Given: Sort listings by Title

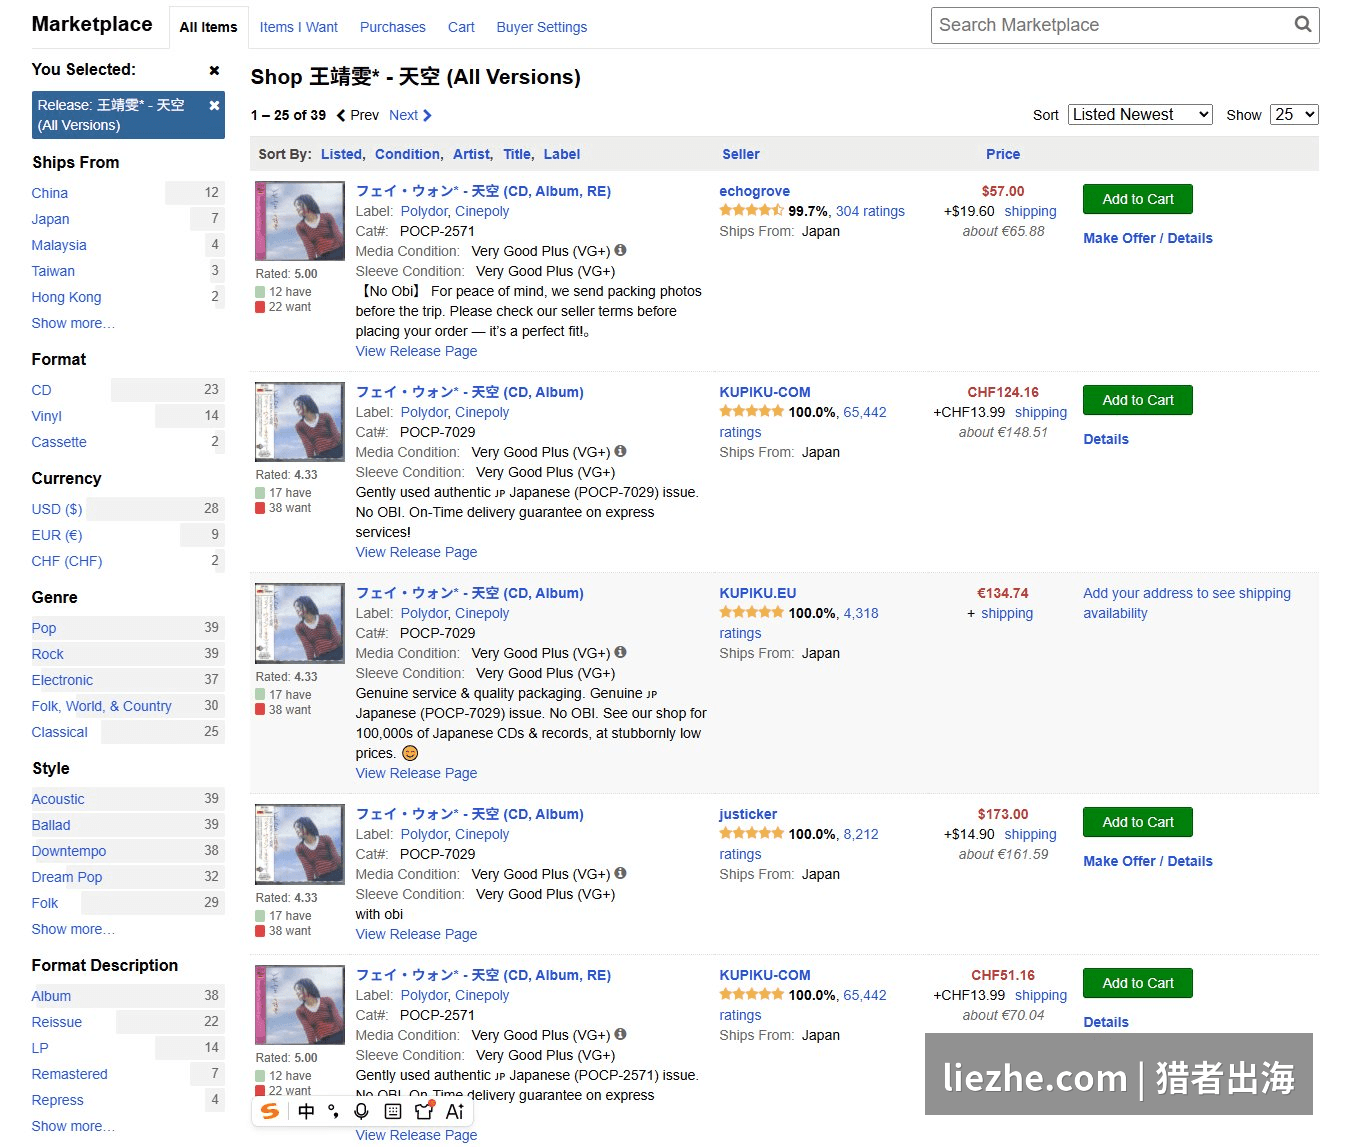Looking at the screenshot, I should click(x=517, y=154).
